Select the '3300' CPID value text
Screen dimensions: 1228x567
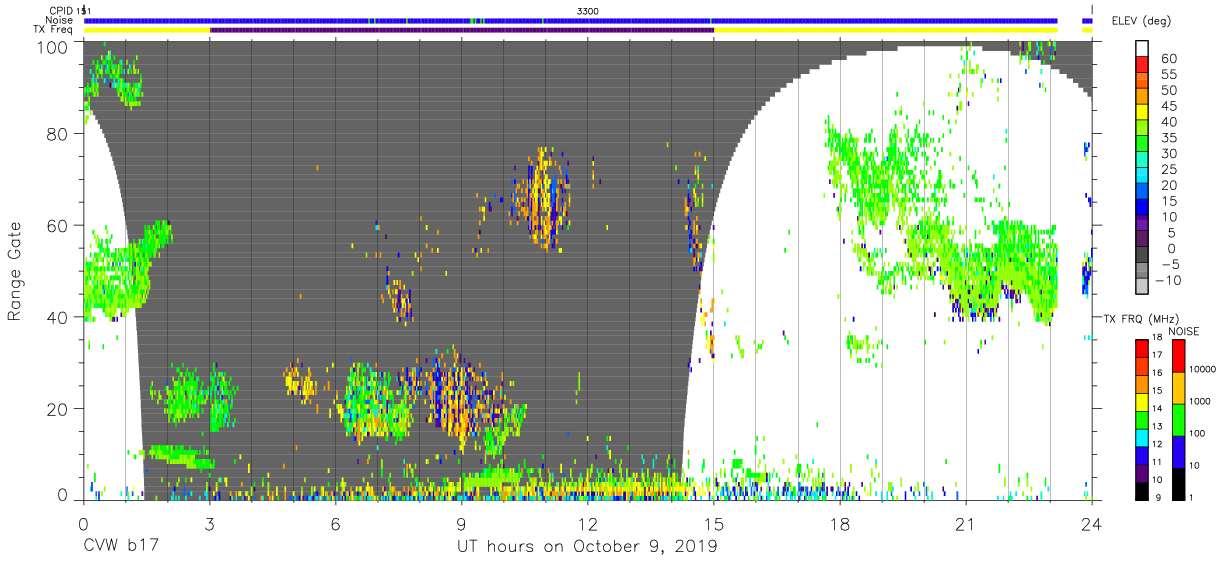pos(588,10)
